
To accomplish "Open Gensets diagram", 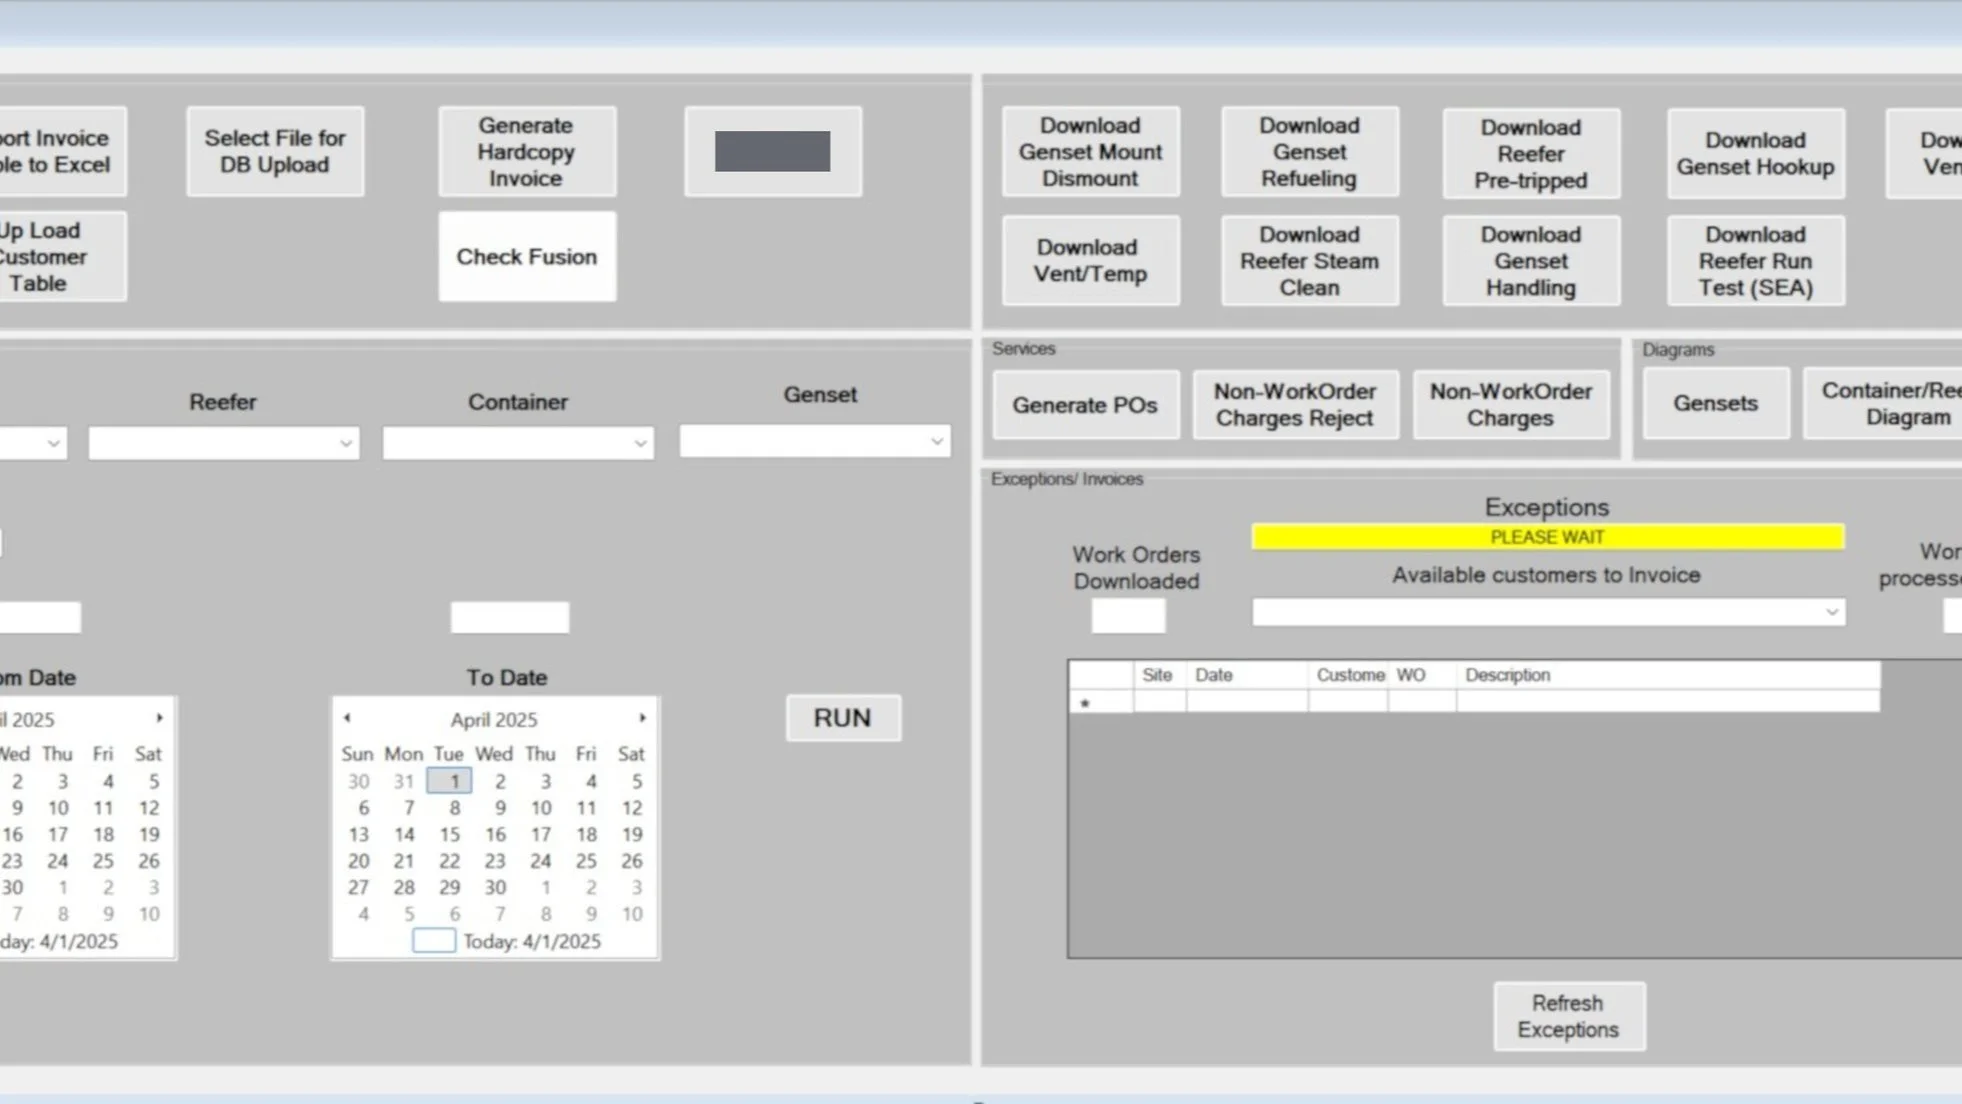I will click(x=1715, y=403).
